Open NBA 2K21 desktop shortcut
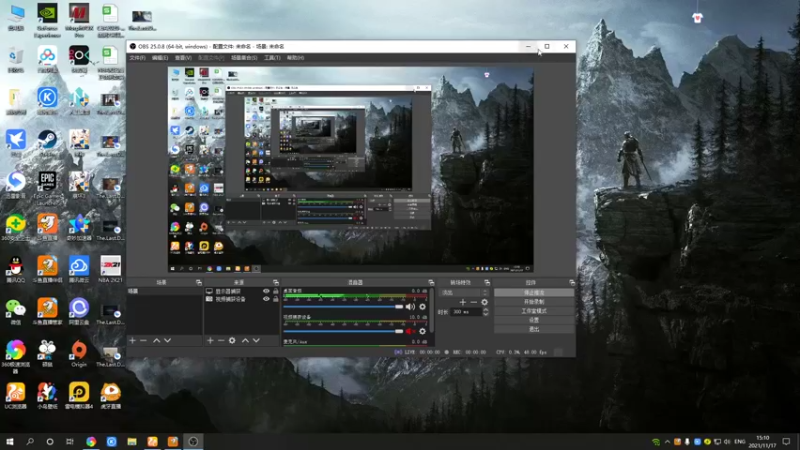This screenshot has height=450, width=800. tap(110, 269)
